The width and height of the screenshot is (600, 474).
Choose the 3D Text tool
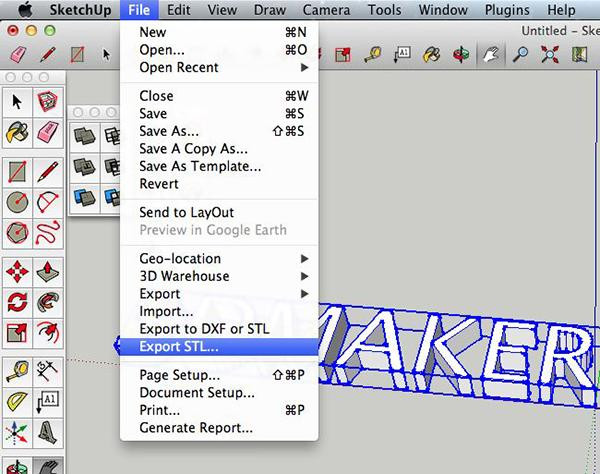point(48,433)
